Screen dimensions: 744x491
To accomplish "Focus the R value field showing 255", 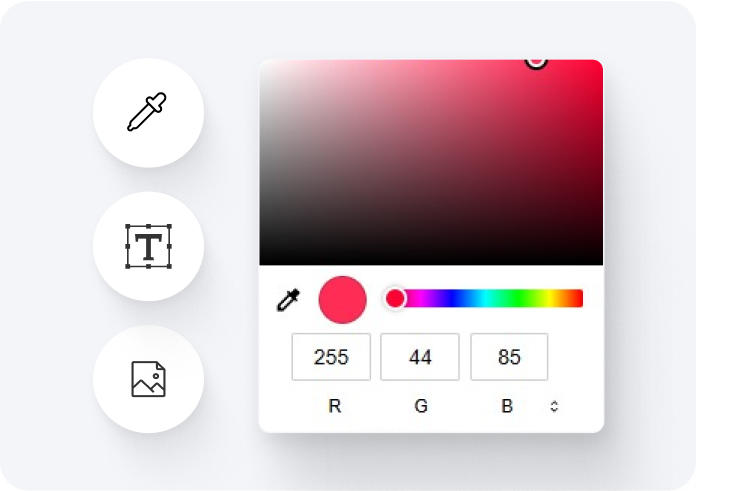I will [x=331, y=357].
